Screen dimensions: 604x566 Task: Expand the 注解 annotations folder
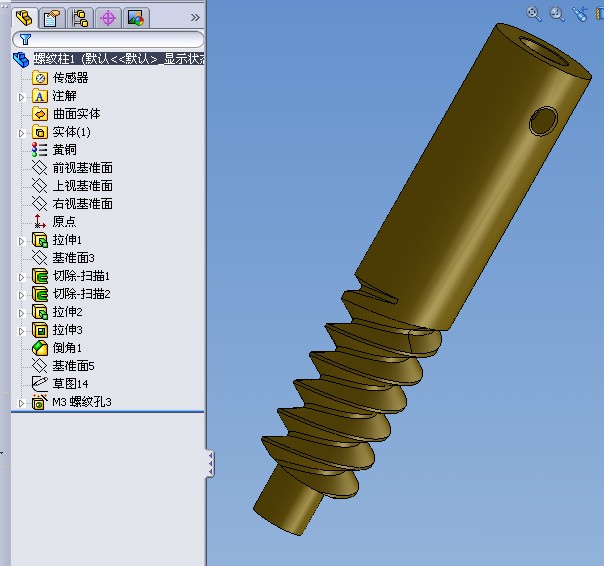22,97
